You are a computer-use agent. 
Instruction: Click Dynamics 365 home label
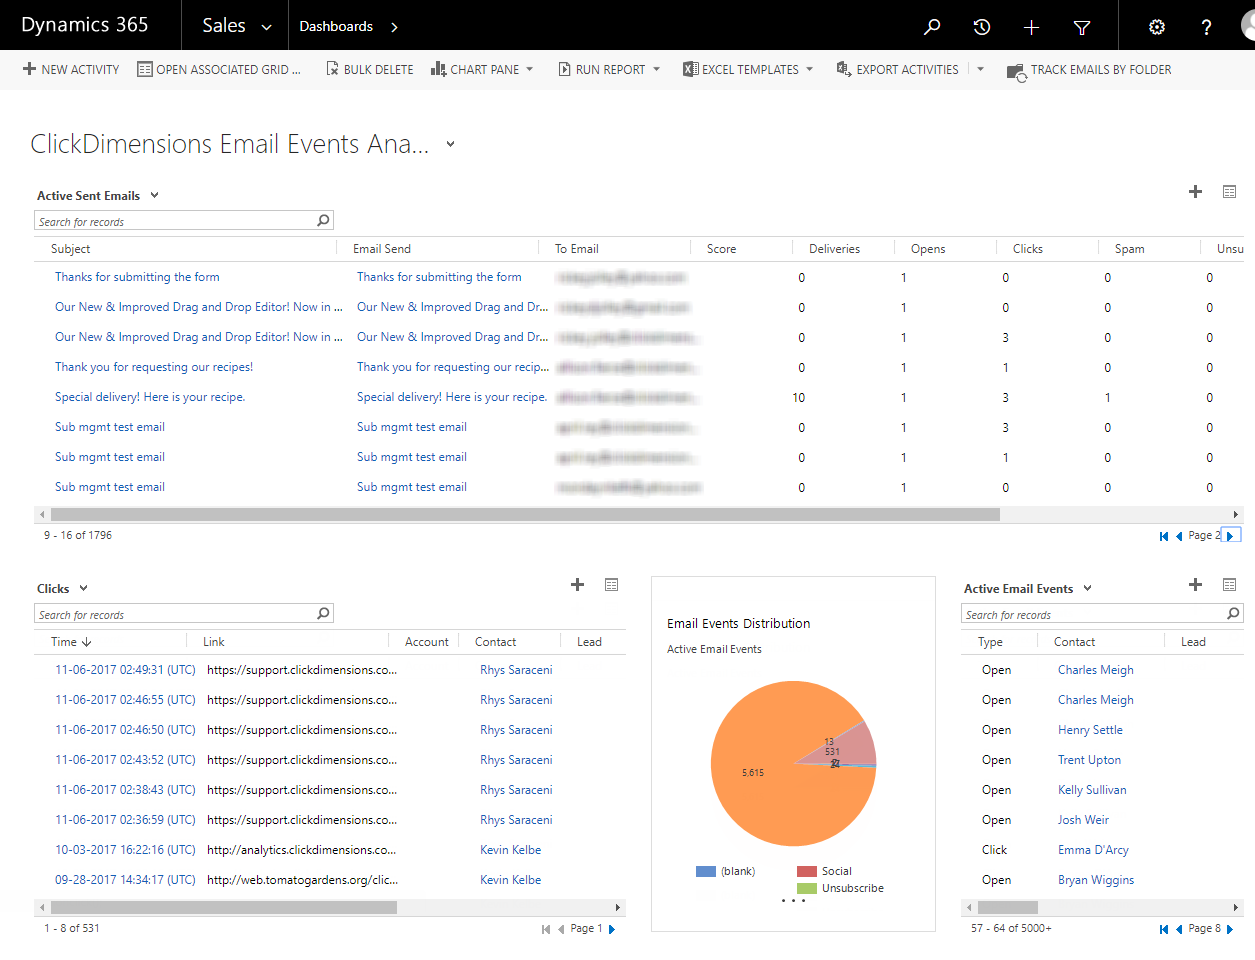pos(85,25)
